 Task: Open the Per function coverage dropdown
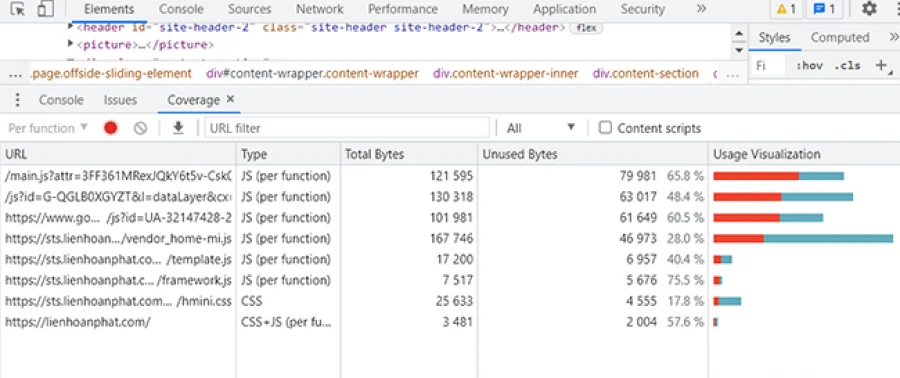(48, 128)
